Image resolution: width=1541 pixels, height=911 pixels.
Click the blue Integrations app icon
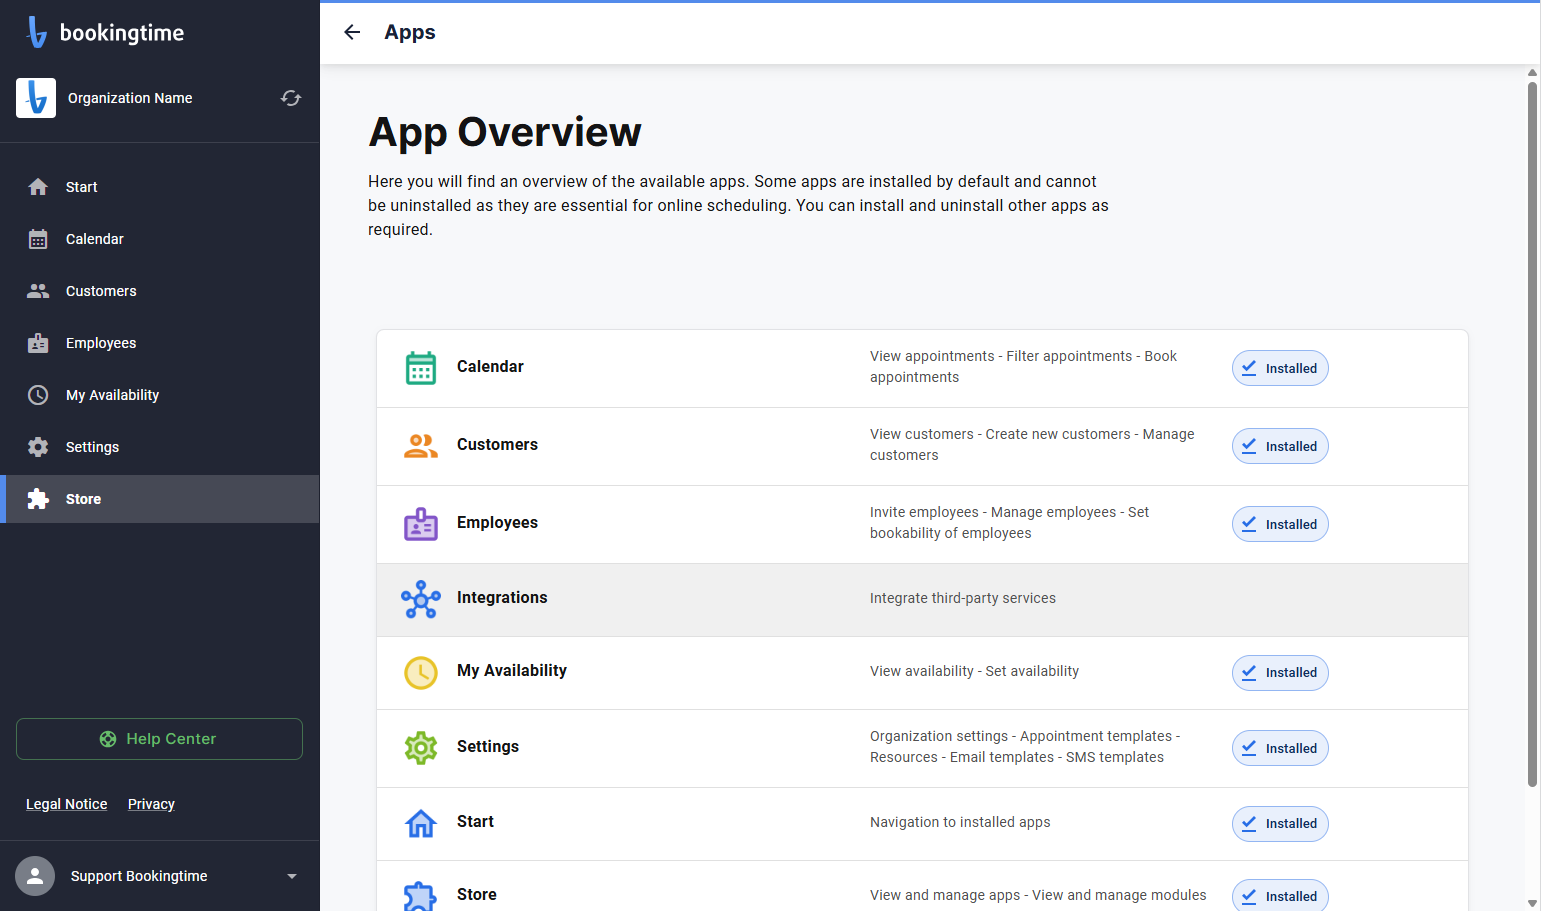(421, 599)
